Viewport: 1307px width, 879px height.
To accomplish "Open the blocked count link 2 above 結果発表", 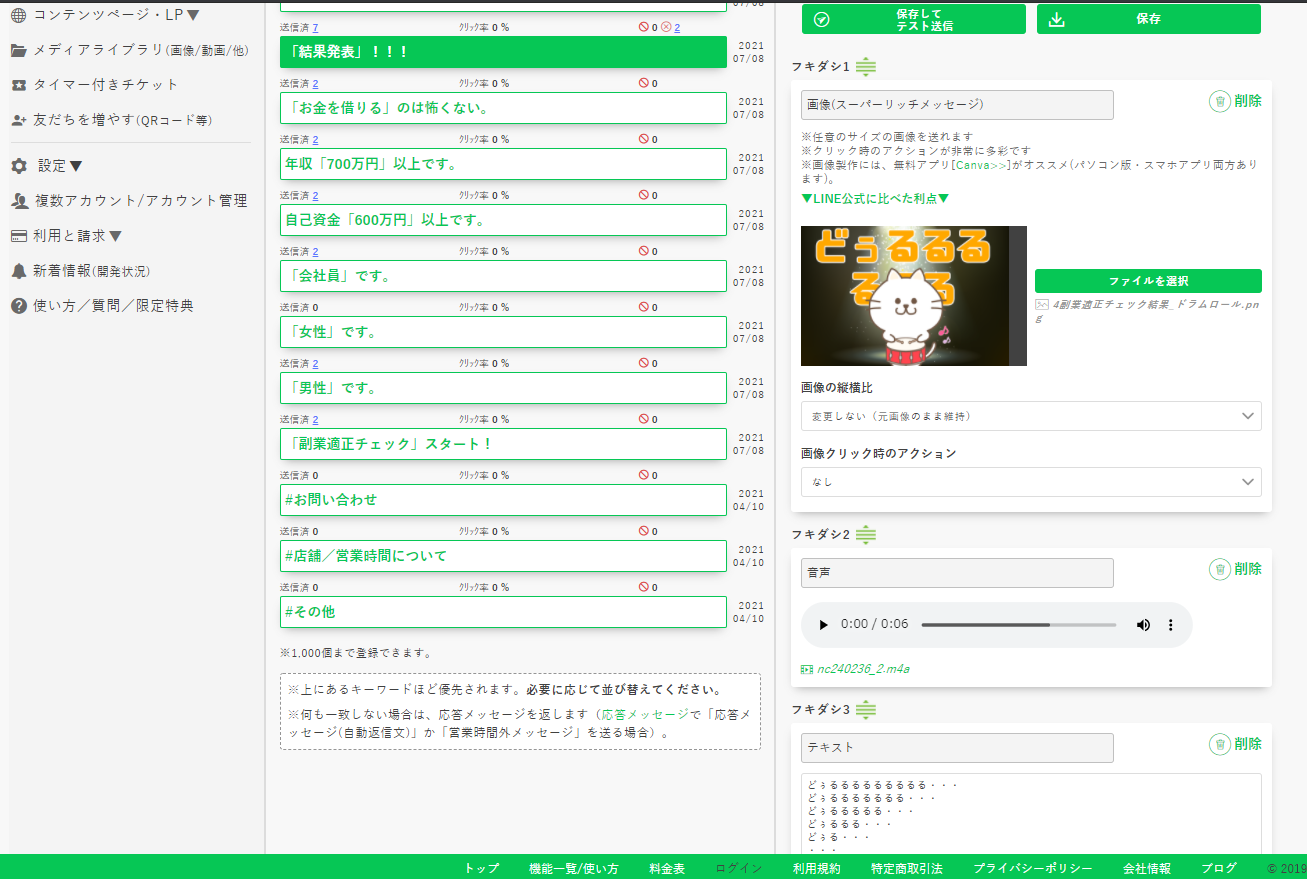I will 677,28.
